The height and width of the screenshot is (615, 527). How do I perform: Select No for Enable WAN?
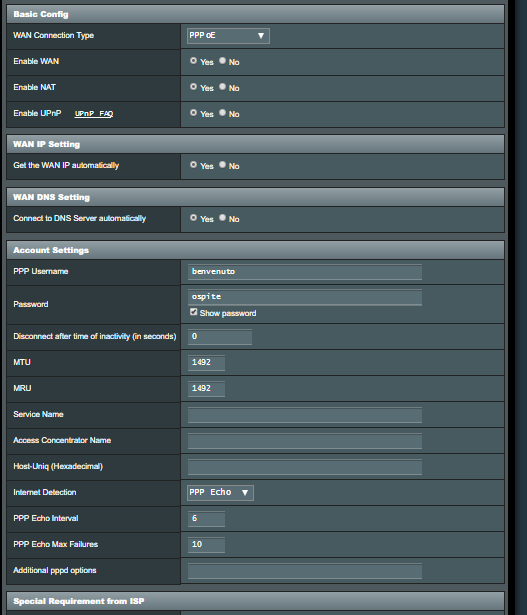click(x=222, y=61)
